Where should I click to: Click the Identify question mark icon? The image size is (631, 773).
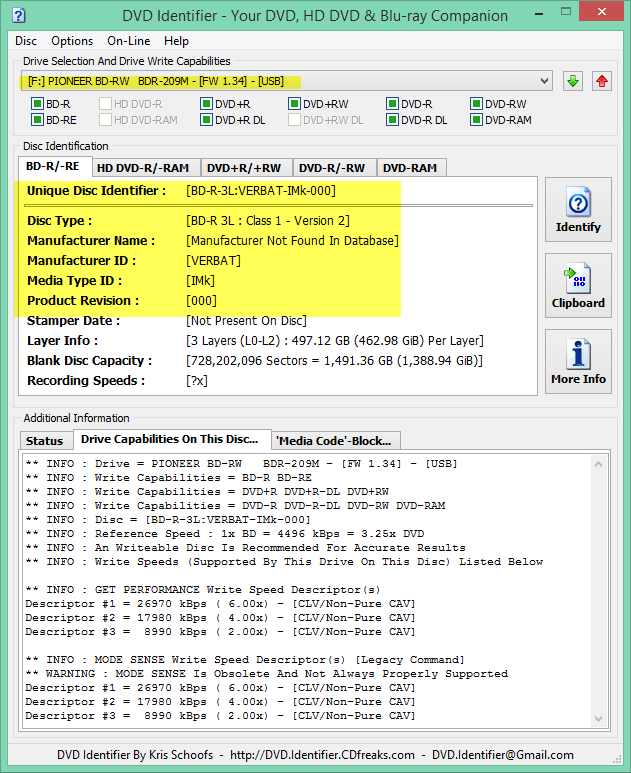[578, 202]
